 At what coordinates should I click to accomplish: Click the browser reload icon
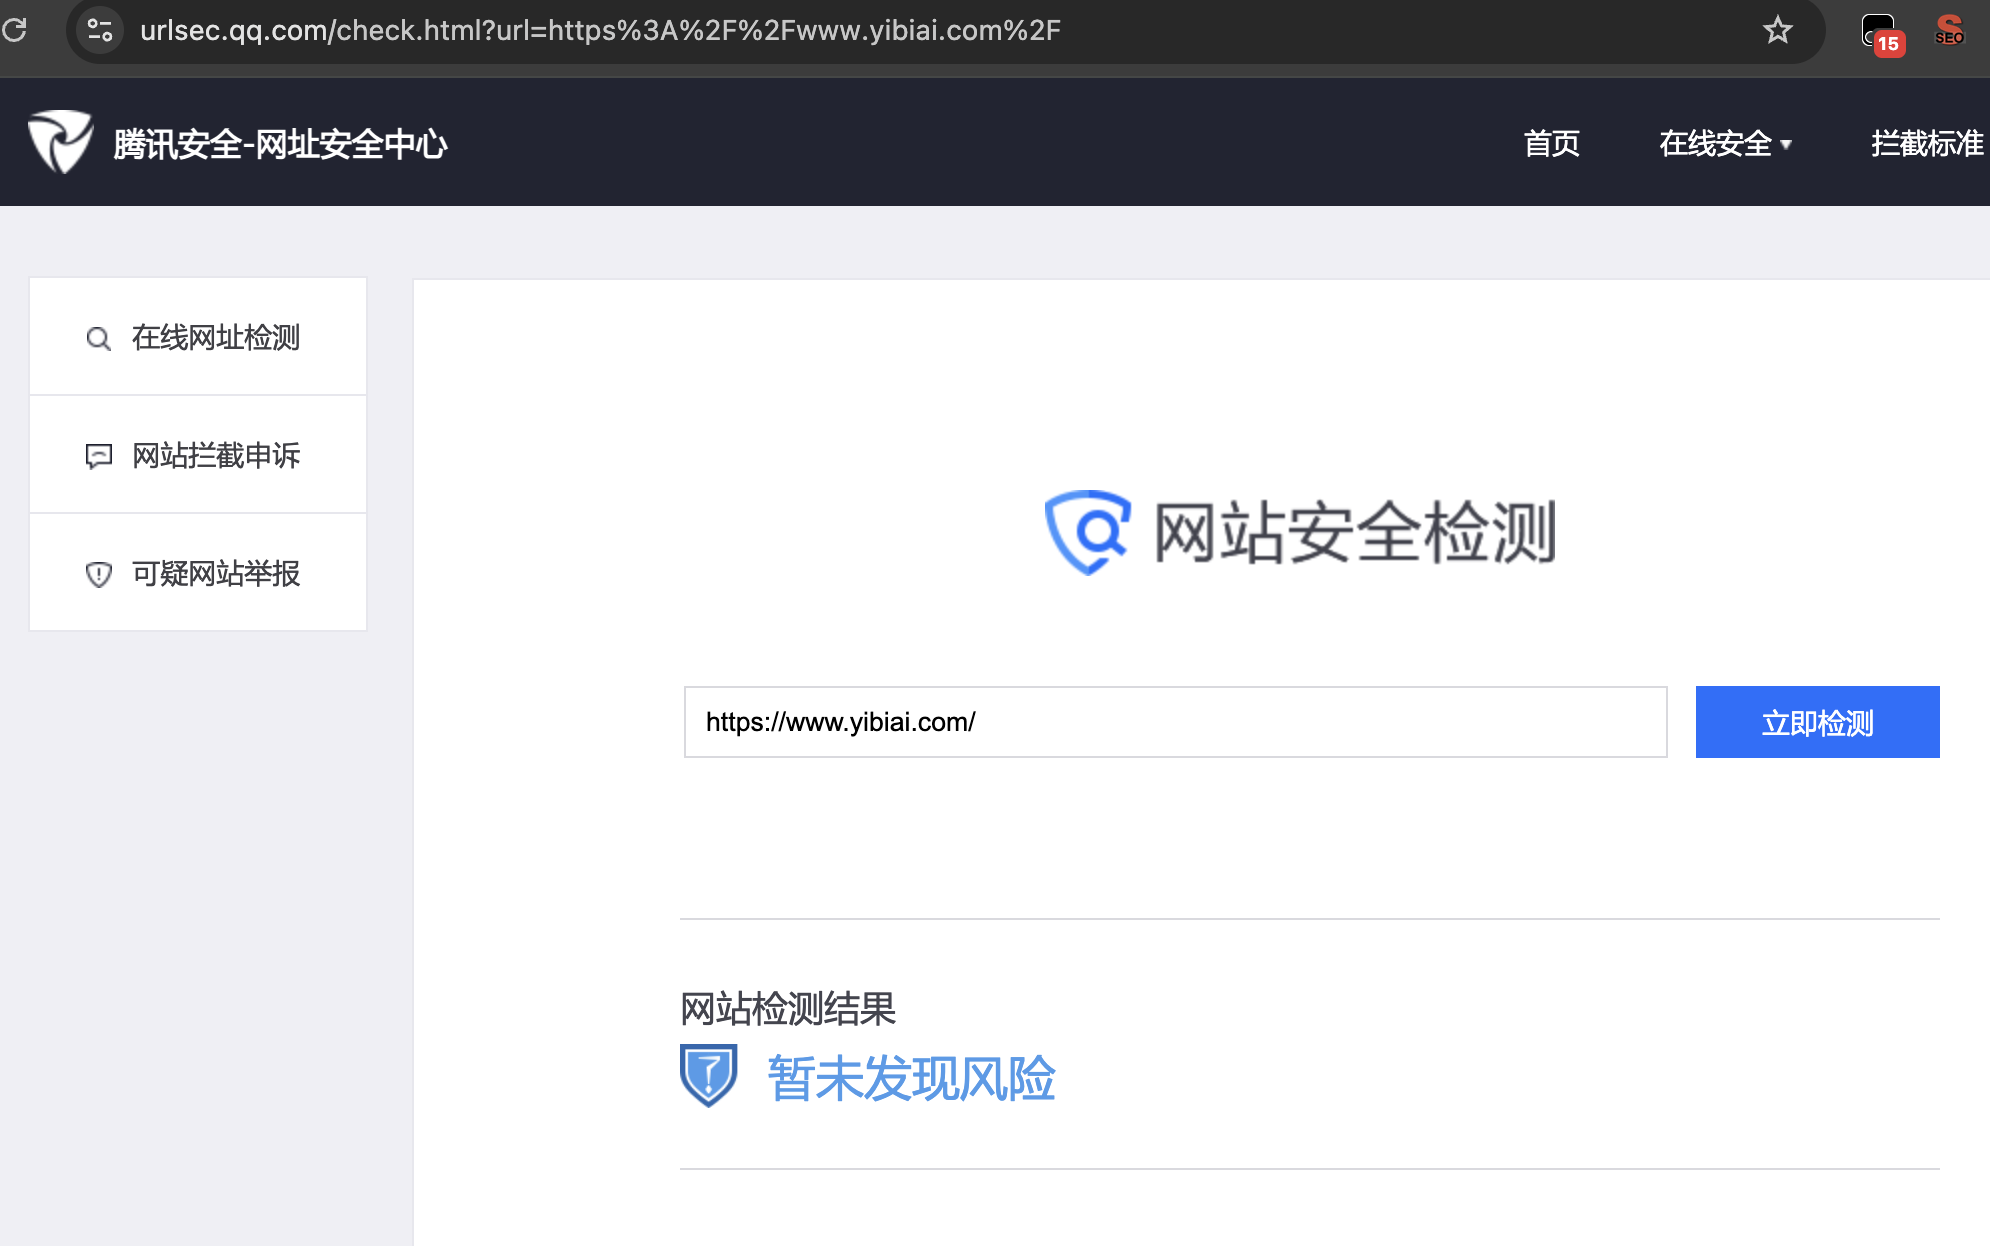coord(14,30)
